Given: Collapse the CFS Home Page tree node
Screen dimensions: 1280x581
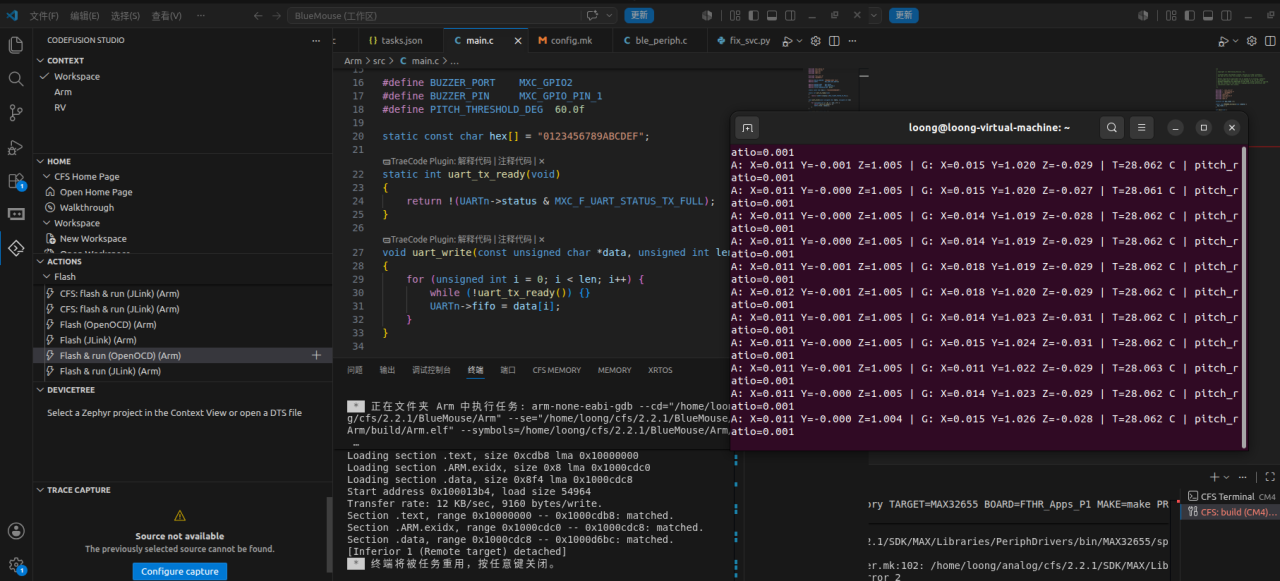Looking at the screenshot, I should pyautogui.click(x=46, y=177).
